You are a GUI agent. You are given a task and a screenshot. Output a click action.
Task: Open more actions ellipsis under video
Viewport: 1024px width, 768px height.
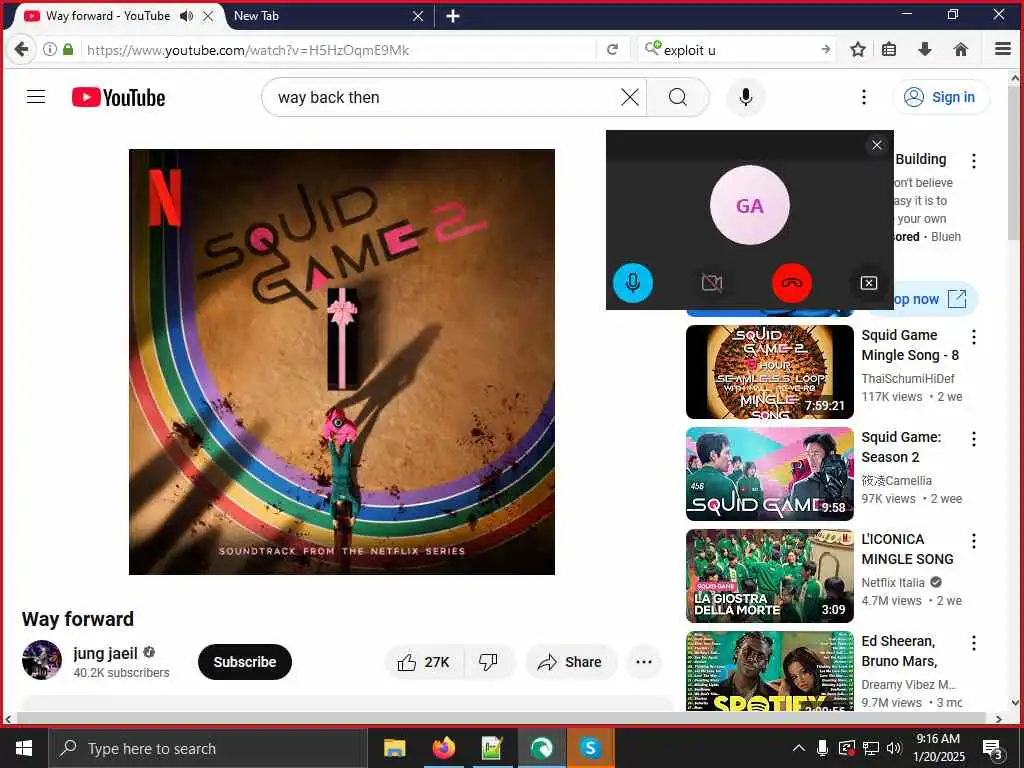pos(644,662)
